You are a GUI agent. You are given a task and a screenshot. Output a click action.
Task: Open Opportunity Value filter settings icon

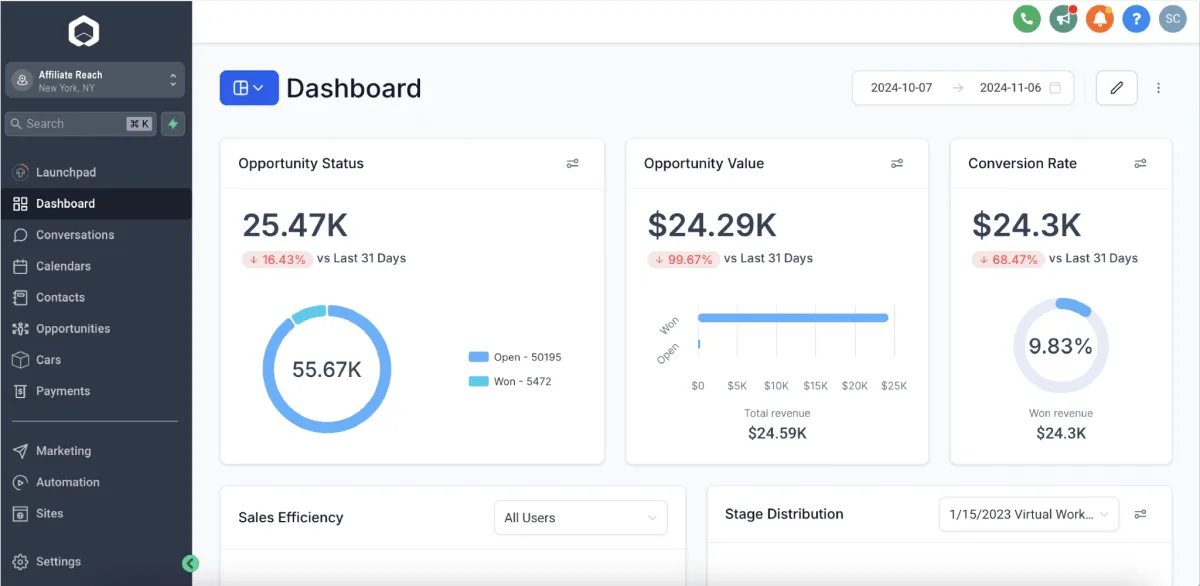(897, 164)
